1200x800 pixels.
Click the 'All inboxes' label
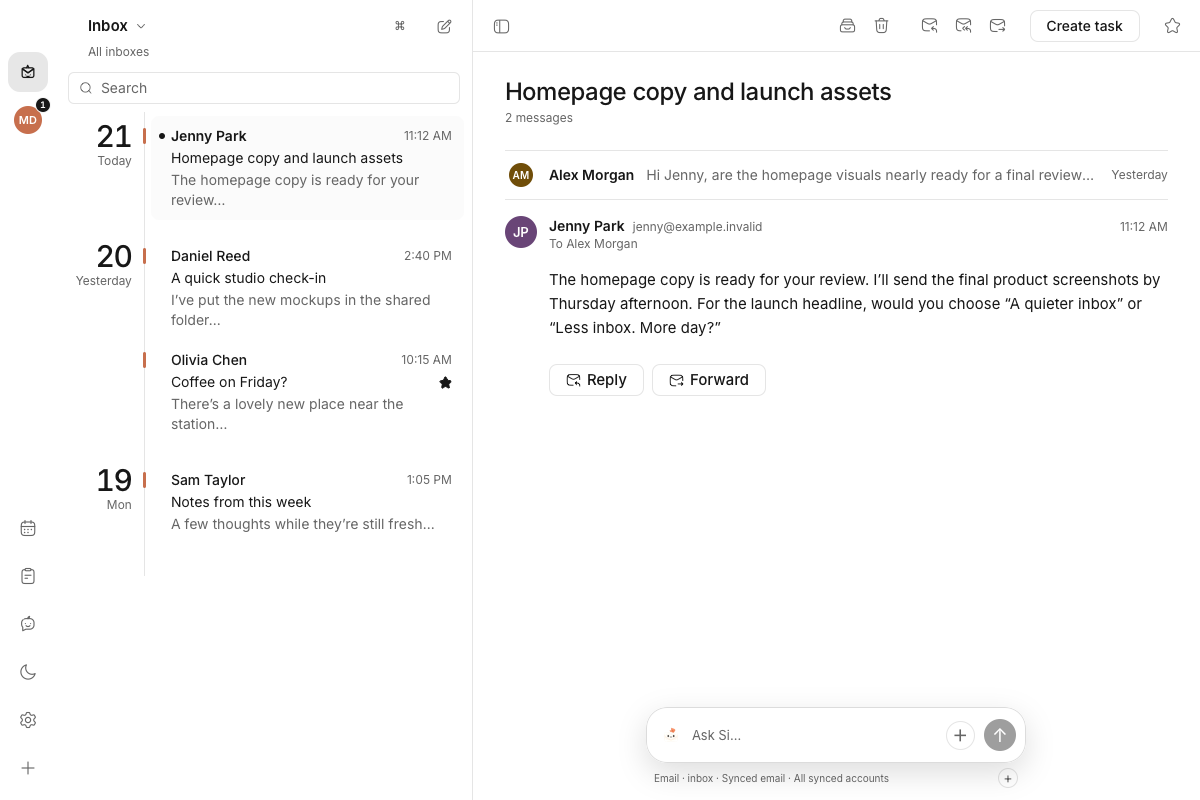coord(118,52)
